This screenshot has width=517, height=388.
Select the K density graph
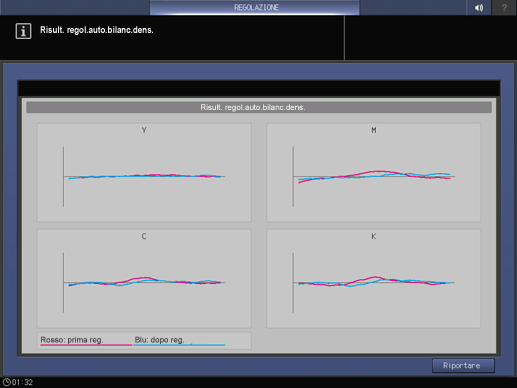click(x=374, y=278)
